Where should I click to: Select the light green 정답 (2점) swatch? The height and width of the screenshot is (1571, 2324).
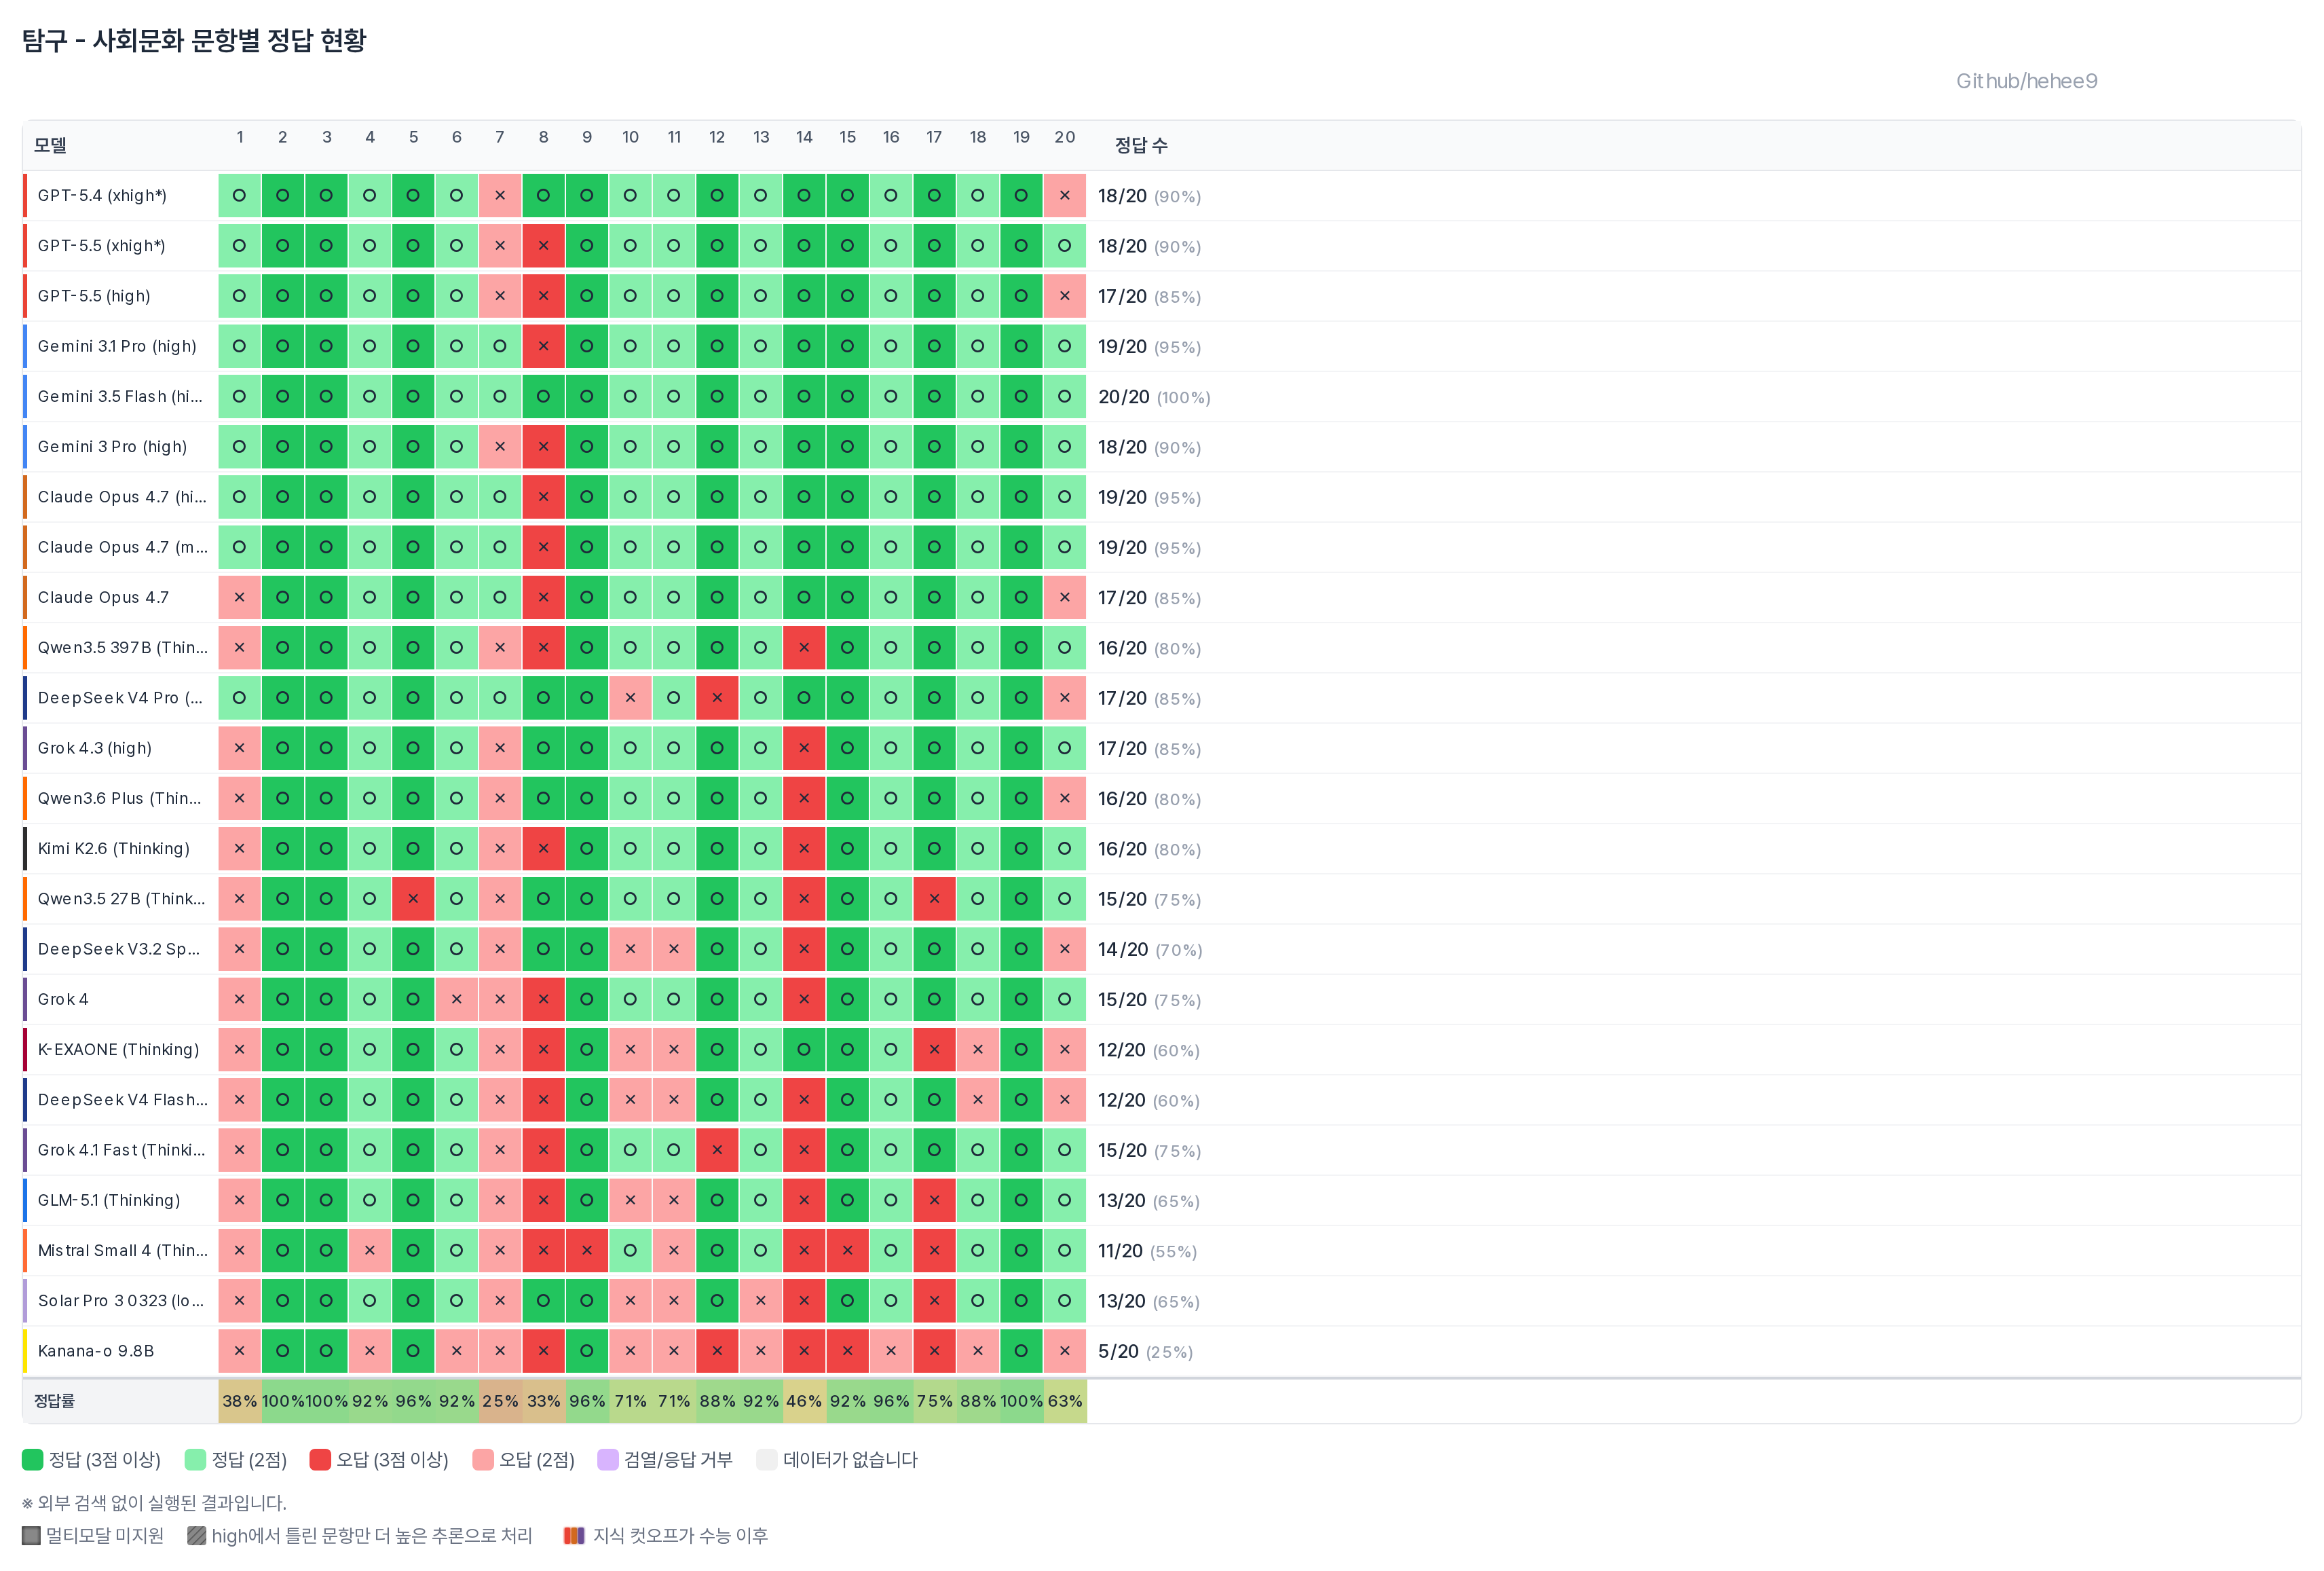pyautogui.click(x=195, y=1459)
